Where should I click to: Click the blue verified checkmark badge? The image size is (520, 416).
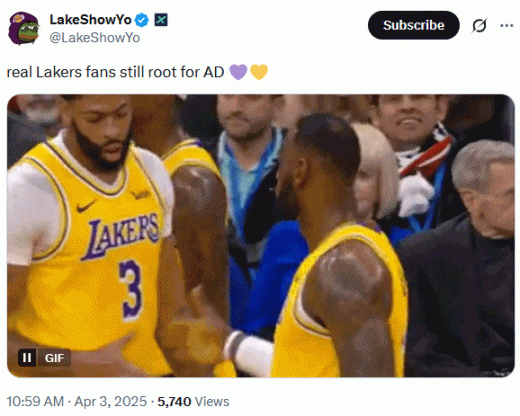tap(142, 20)
